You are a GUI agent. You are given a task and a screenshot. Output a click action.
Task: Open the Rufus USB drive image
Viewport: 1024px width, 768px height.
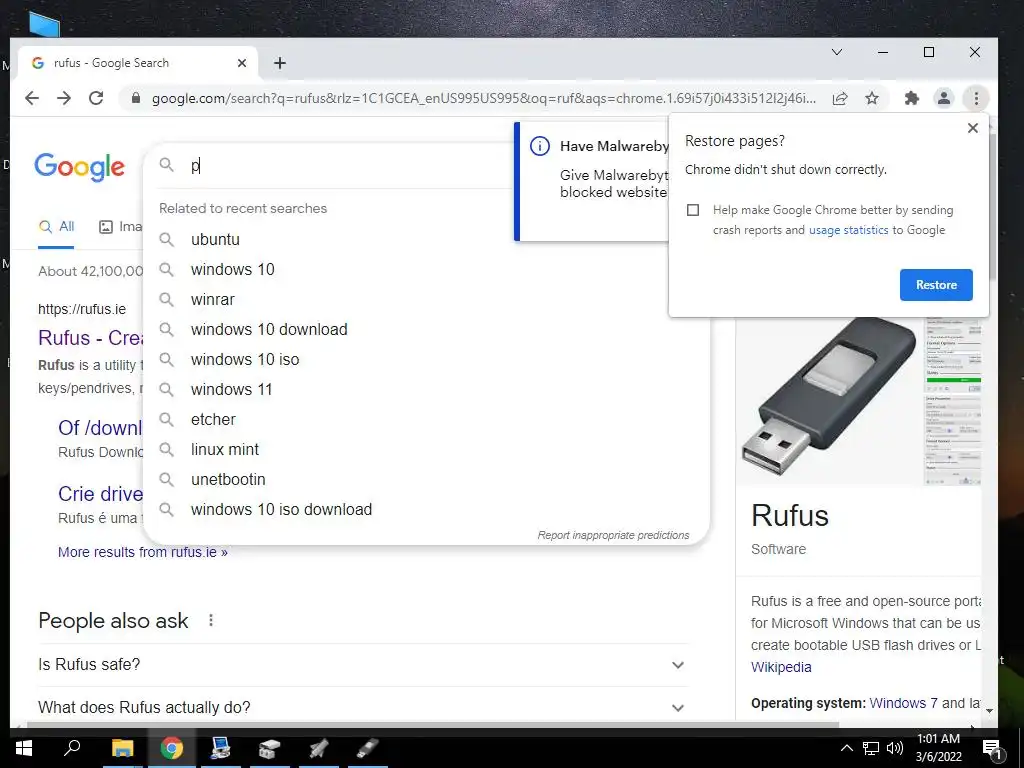pos(829,400)
